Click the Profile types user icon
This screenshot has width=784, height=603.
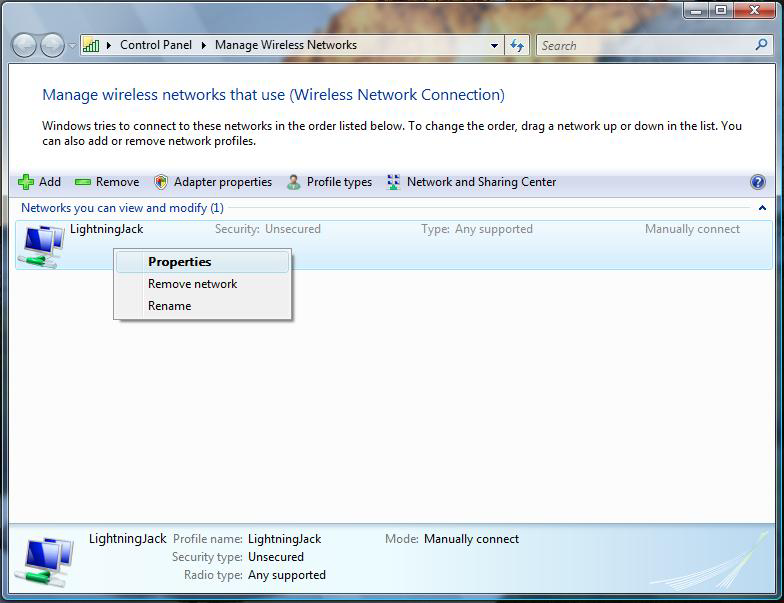click(294, 182)
